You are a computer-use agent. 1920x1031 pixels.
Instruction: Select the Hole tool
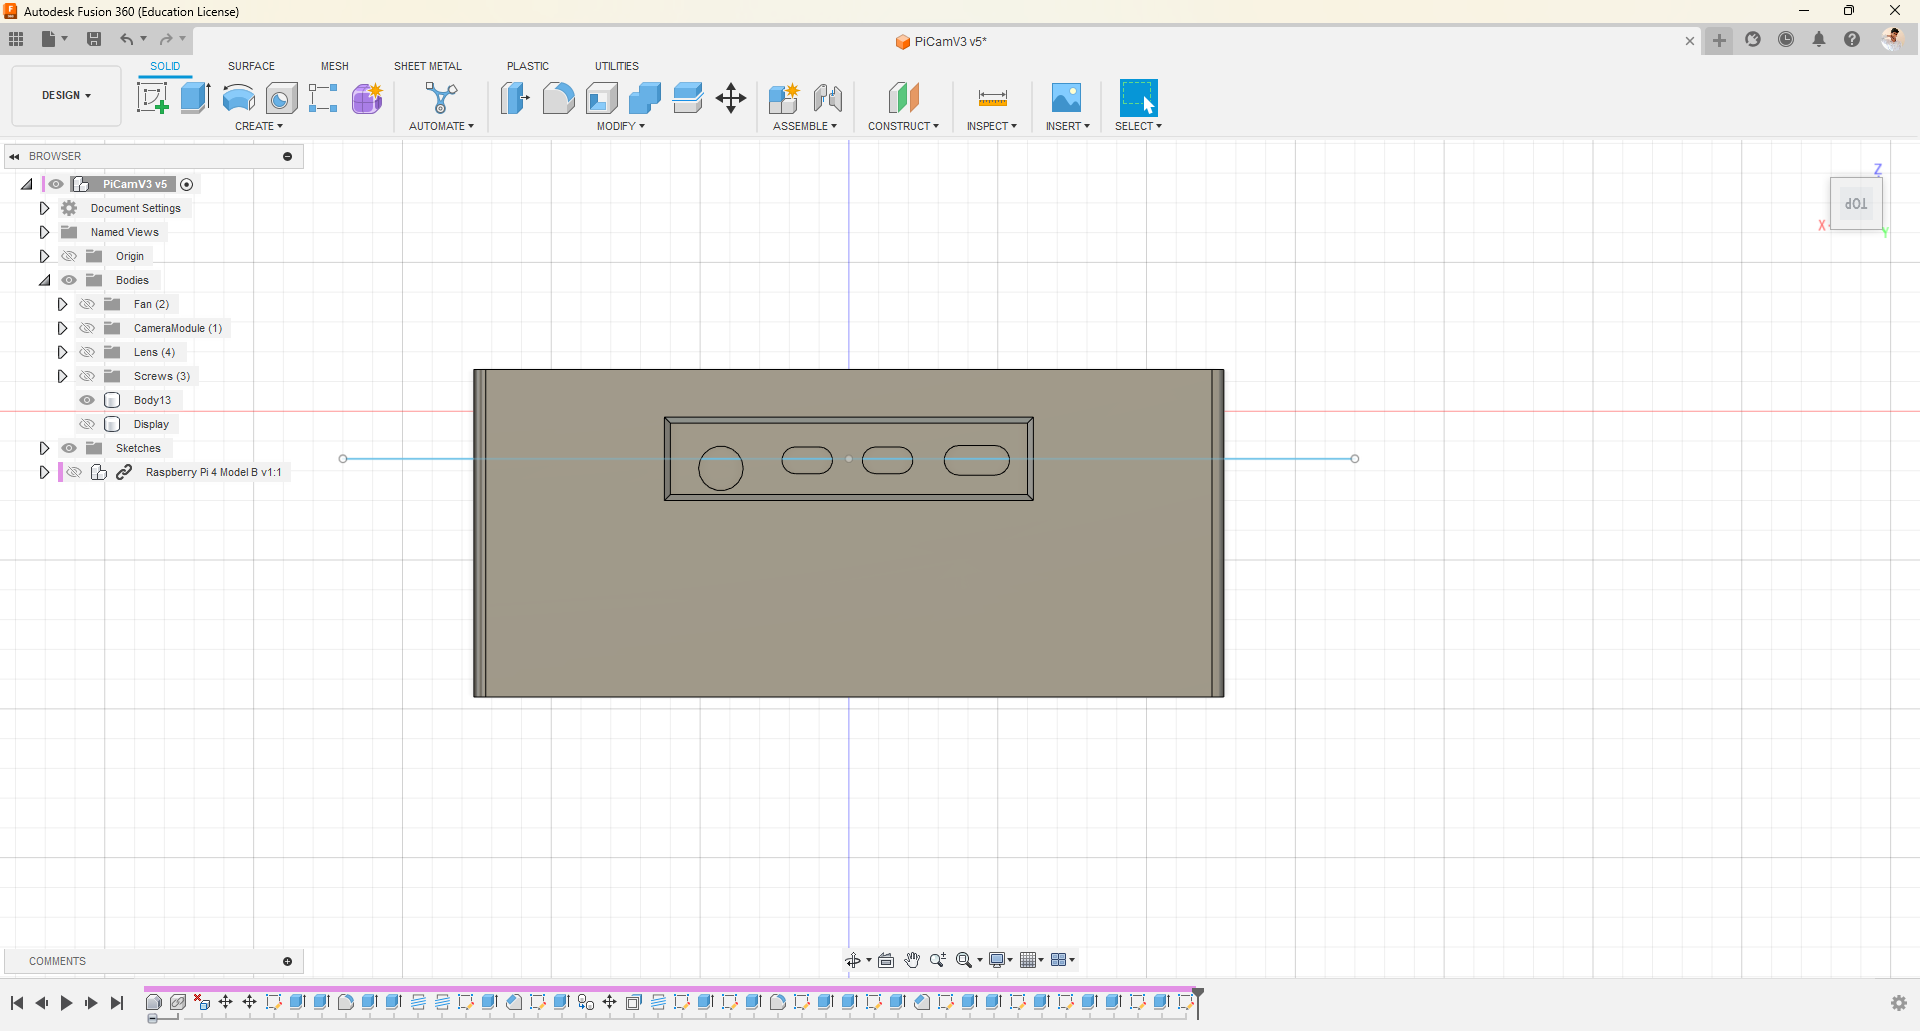point(281,98)
